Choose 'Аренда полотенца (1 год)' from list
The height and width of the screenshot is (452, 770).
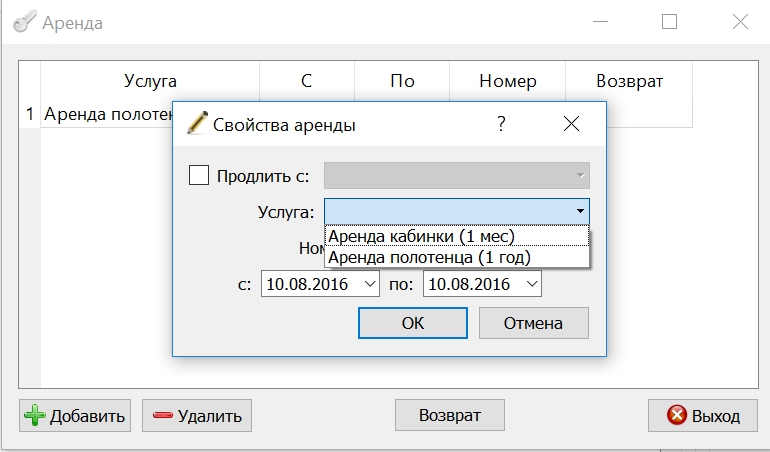tap(457, 257)
